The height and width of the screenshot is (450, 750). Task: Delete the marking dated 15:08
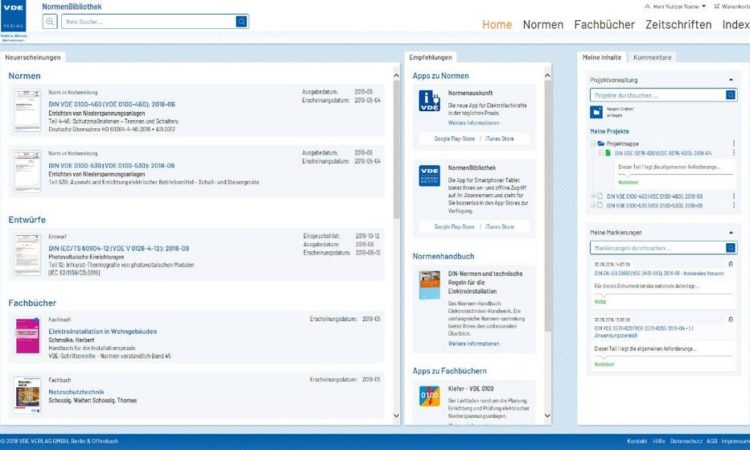pos(730,319)
